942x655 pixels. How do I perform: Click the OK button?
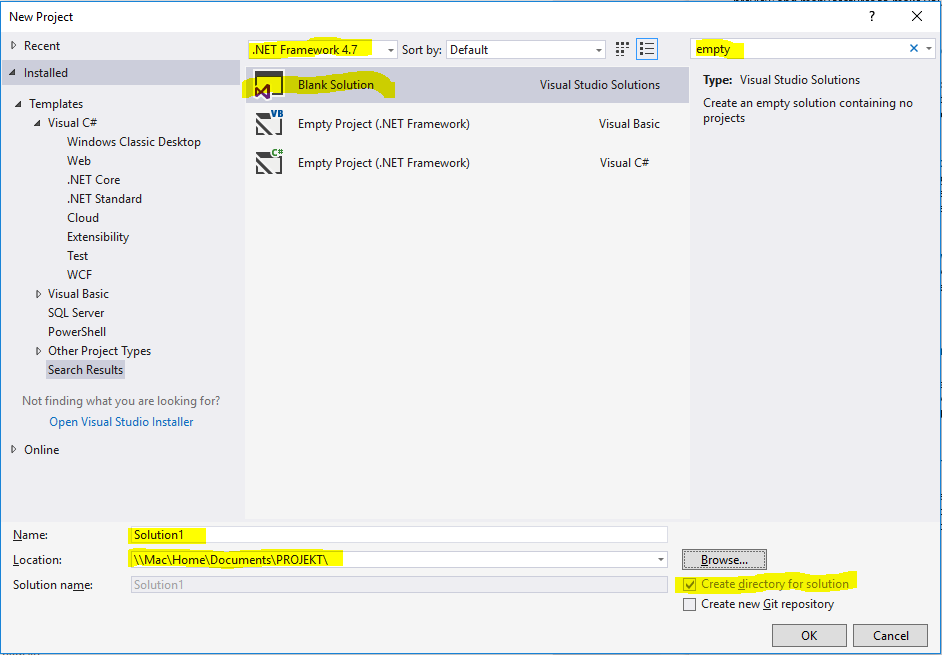coord(809,636)
